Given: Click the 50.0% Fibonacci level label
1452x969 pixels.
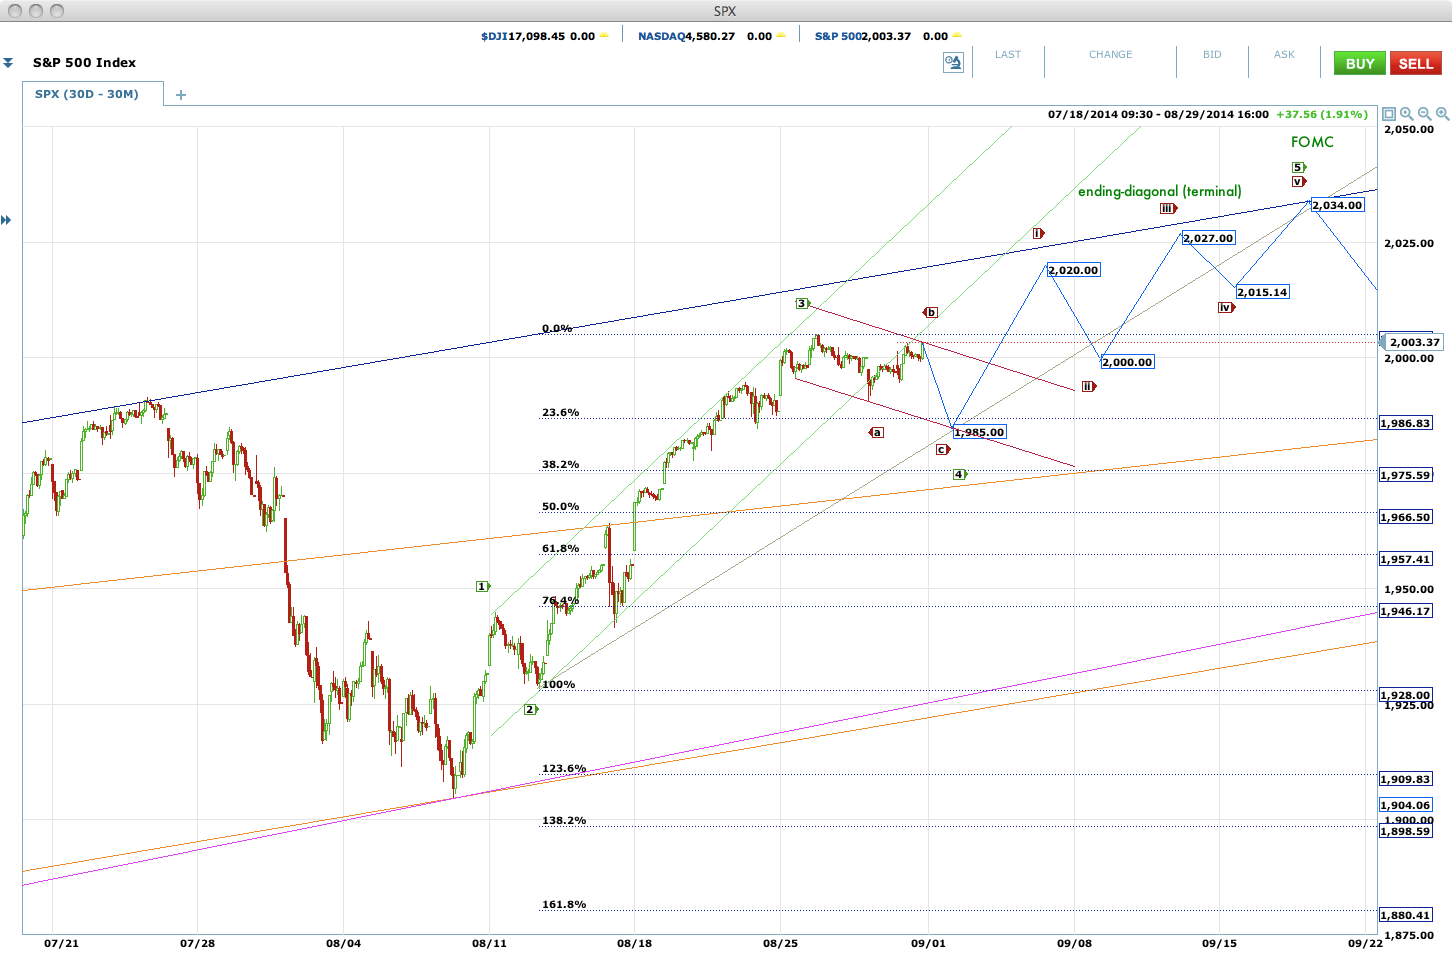Looking at the screenshot, I should [560, 506].
